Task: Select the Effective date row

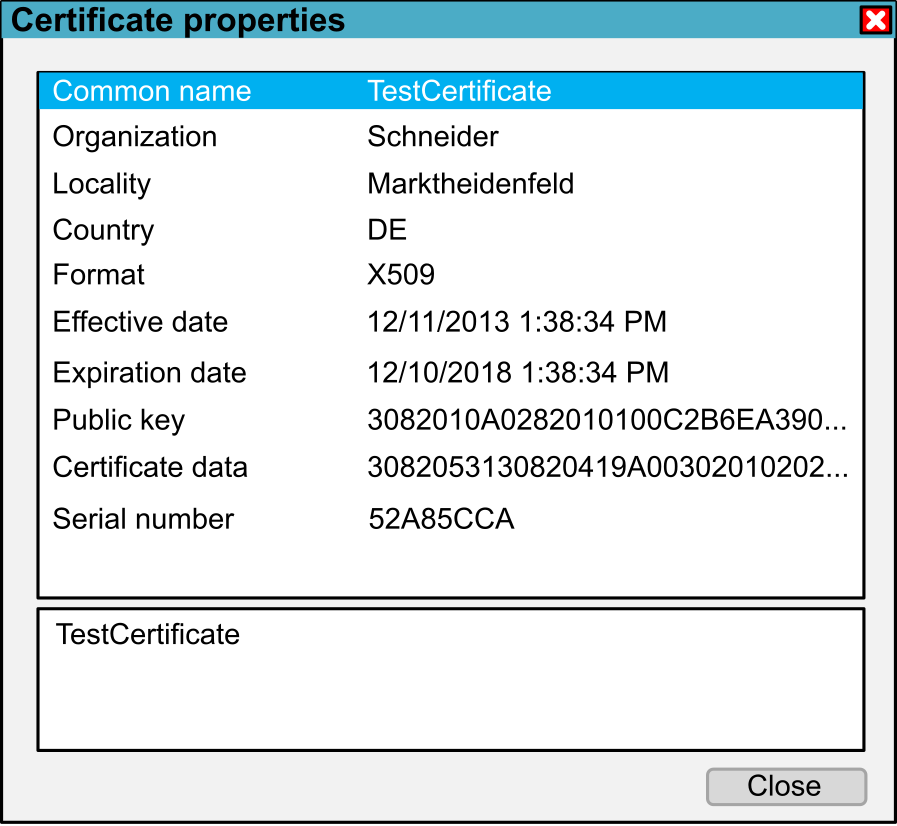Action: coord(451,321)
